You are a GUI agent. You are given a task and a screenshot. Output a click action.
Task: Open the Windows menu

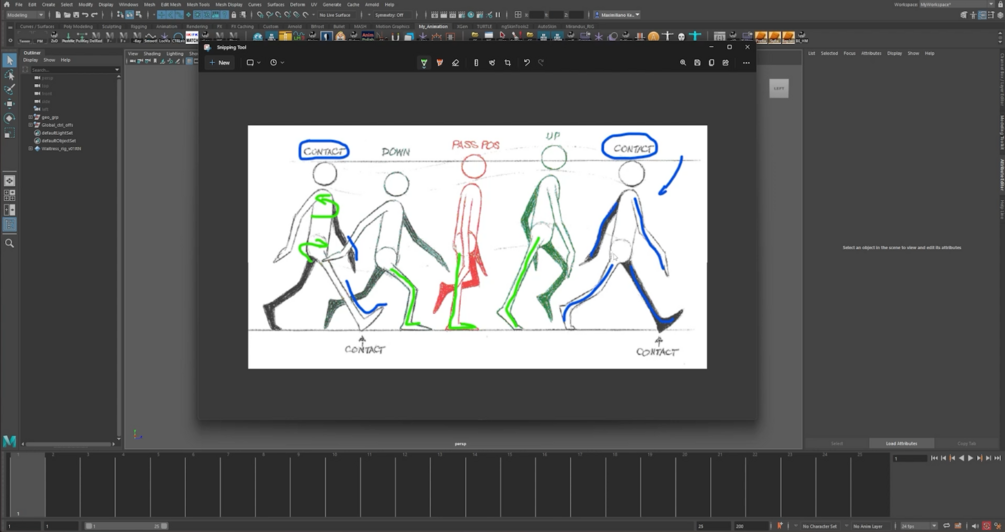[128, 4]
